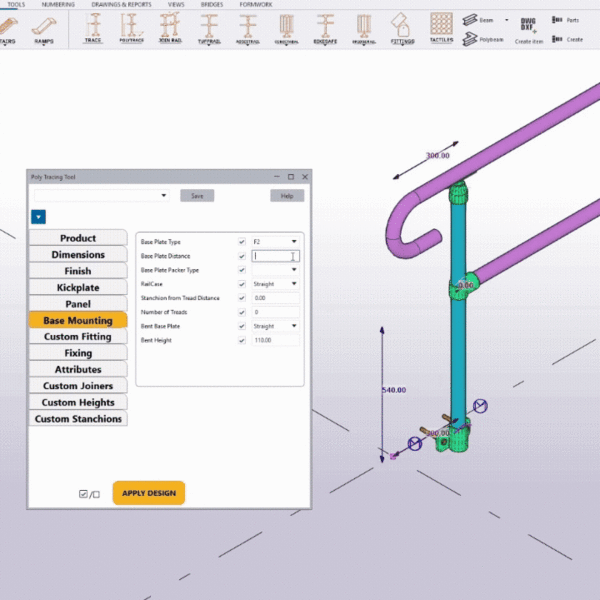600x600 pixels.
Task: Select the Ramps tool in the ribbon
Action: tap(44, 30)
